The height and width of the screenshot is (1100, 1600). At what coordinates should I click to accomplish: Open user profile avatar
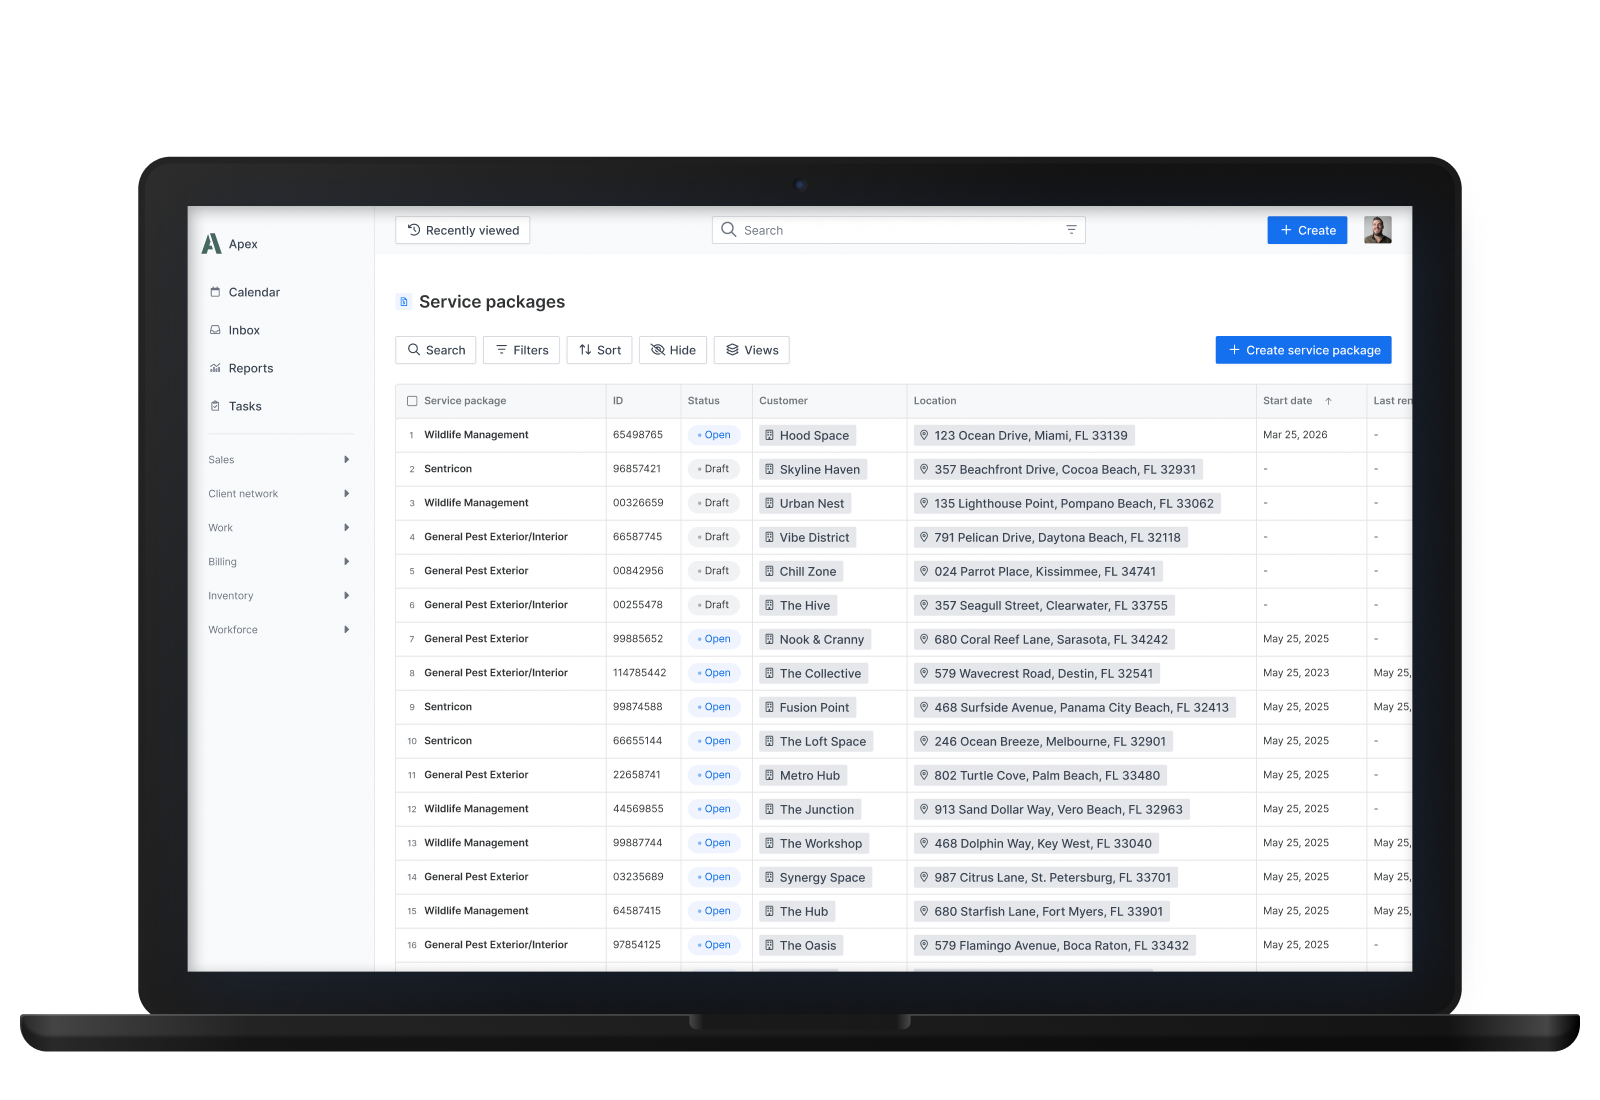[1377, 230]
